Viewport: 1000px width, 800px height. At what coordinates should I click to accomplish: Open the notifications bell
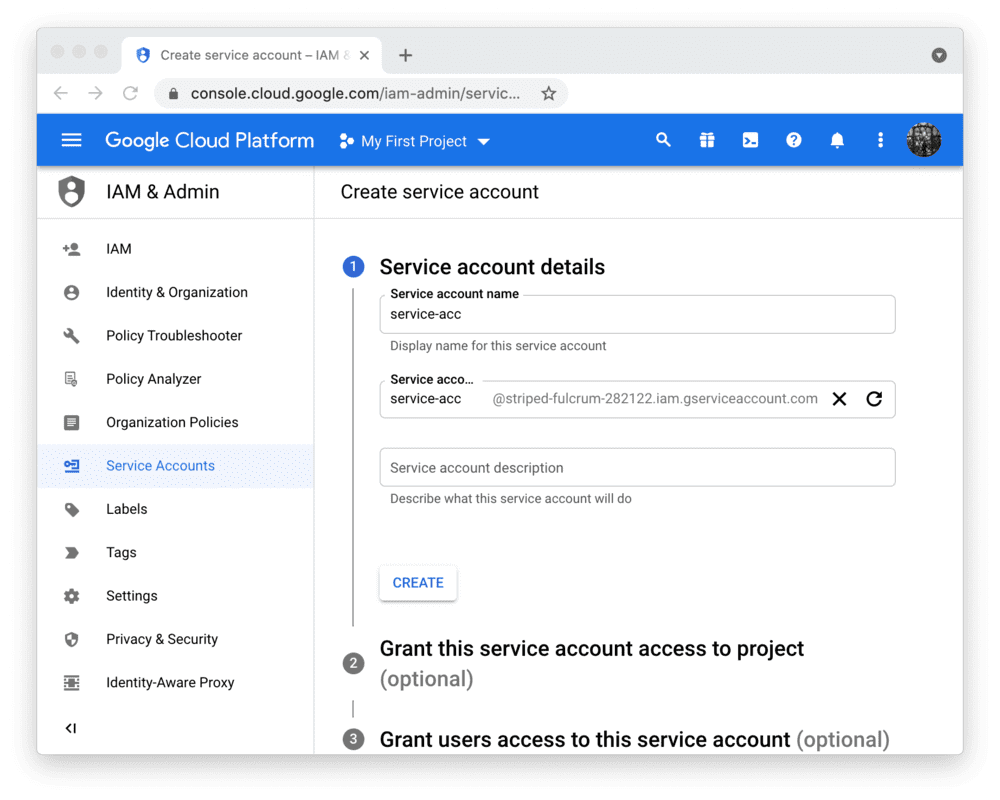coord(837,140)
